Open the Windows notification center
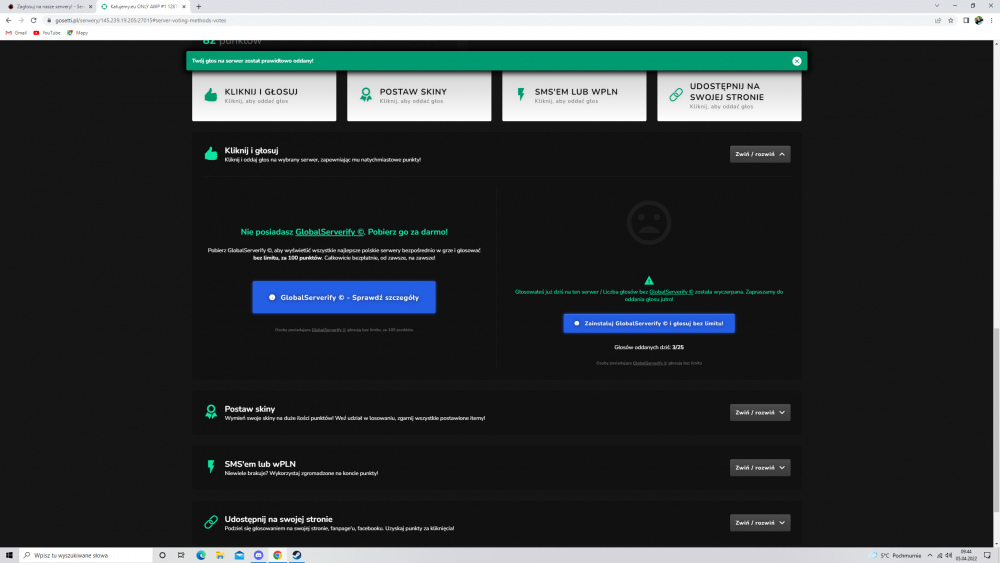Screen dimensions: 1000x563 click(x=987, y=555)
